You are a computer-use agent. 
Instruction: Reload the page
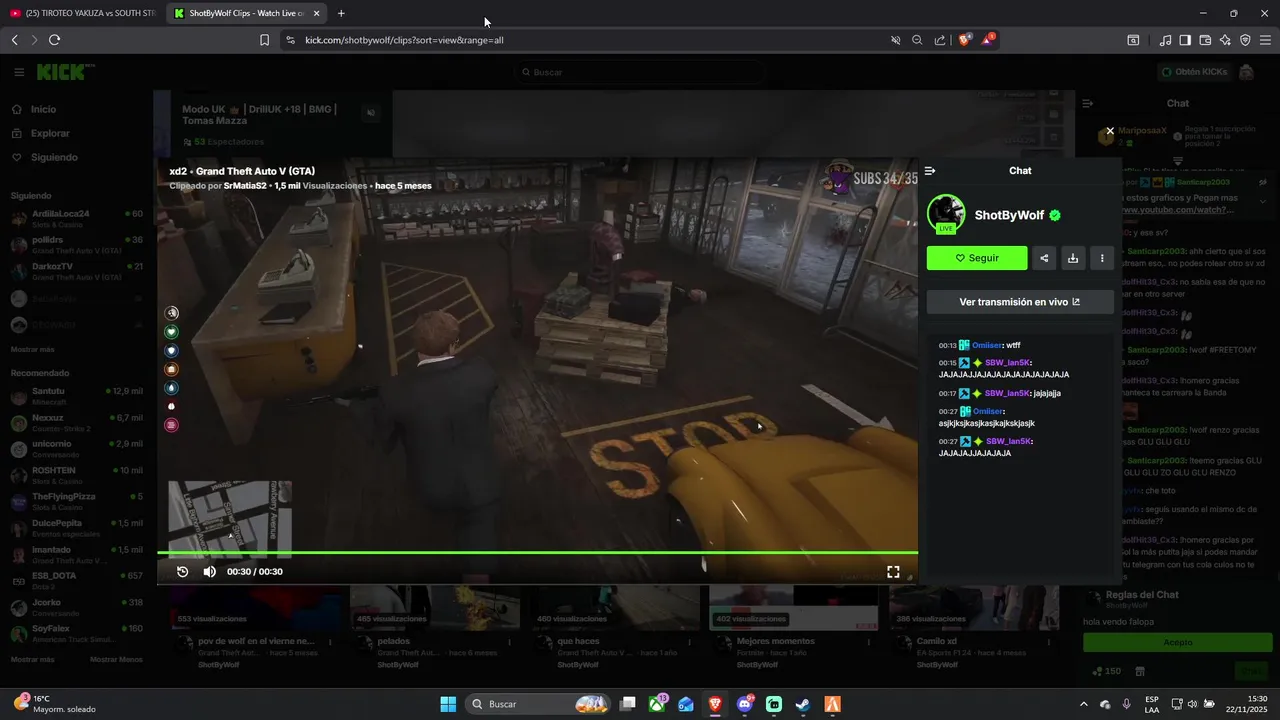coord(55,40)
